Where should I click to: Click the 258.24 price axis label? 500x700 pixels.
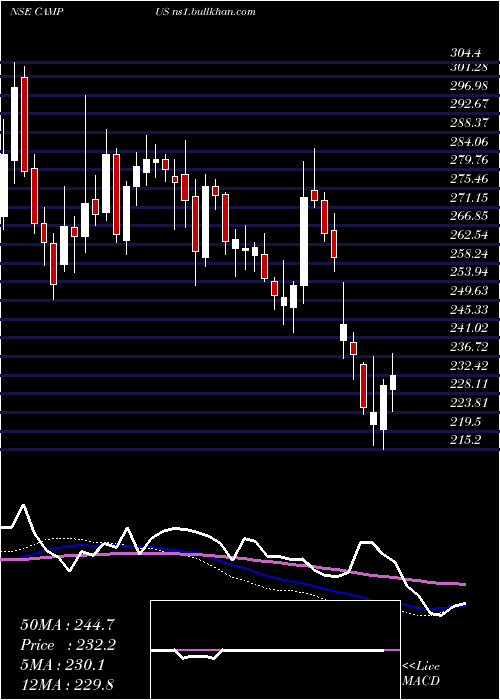coord(469,253)
